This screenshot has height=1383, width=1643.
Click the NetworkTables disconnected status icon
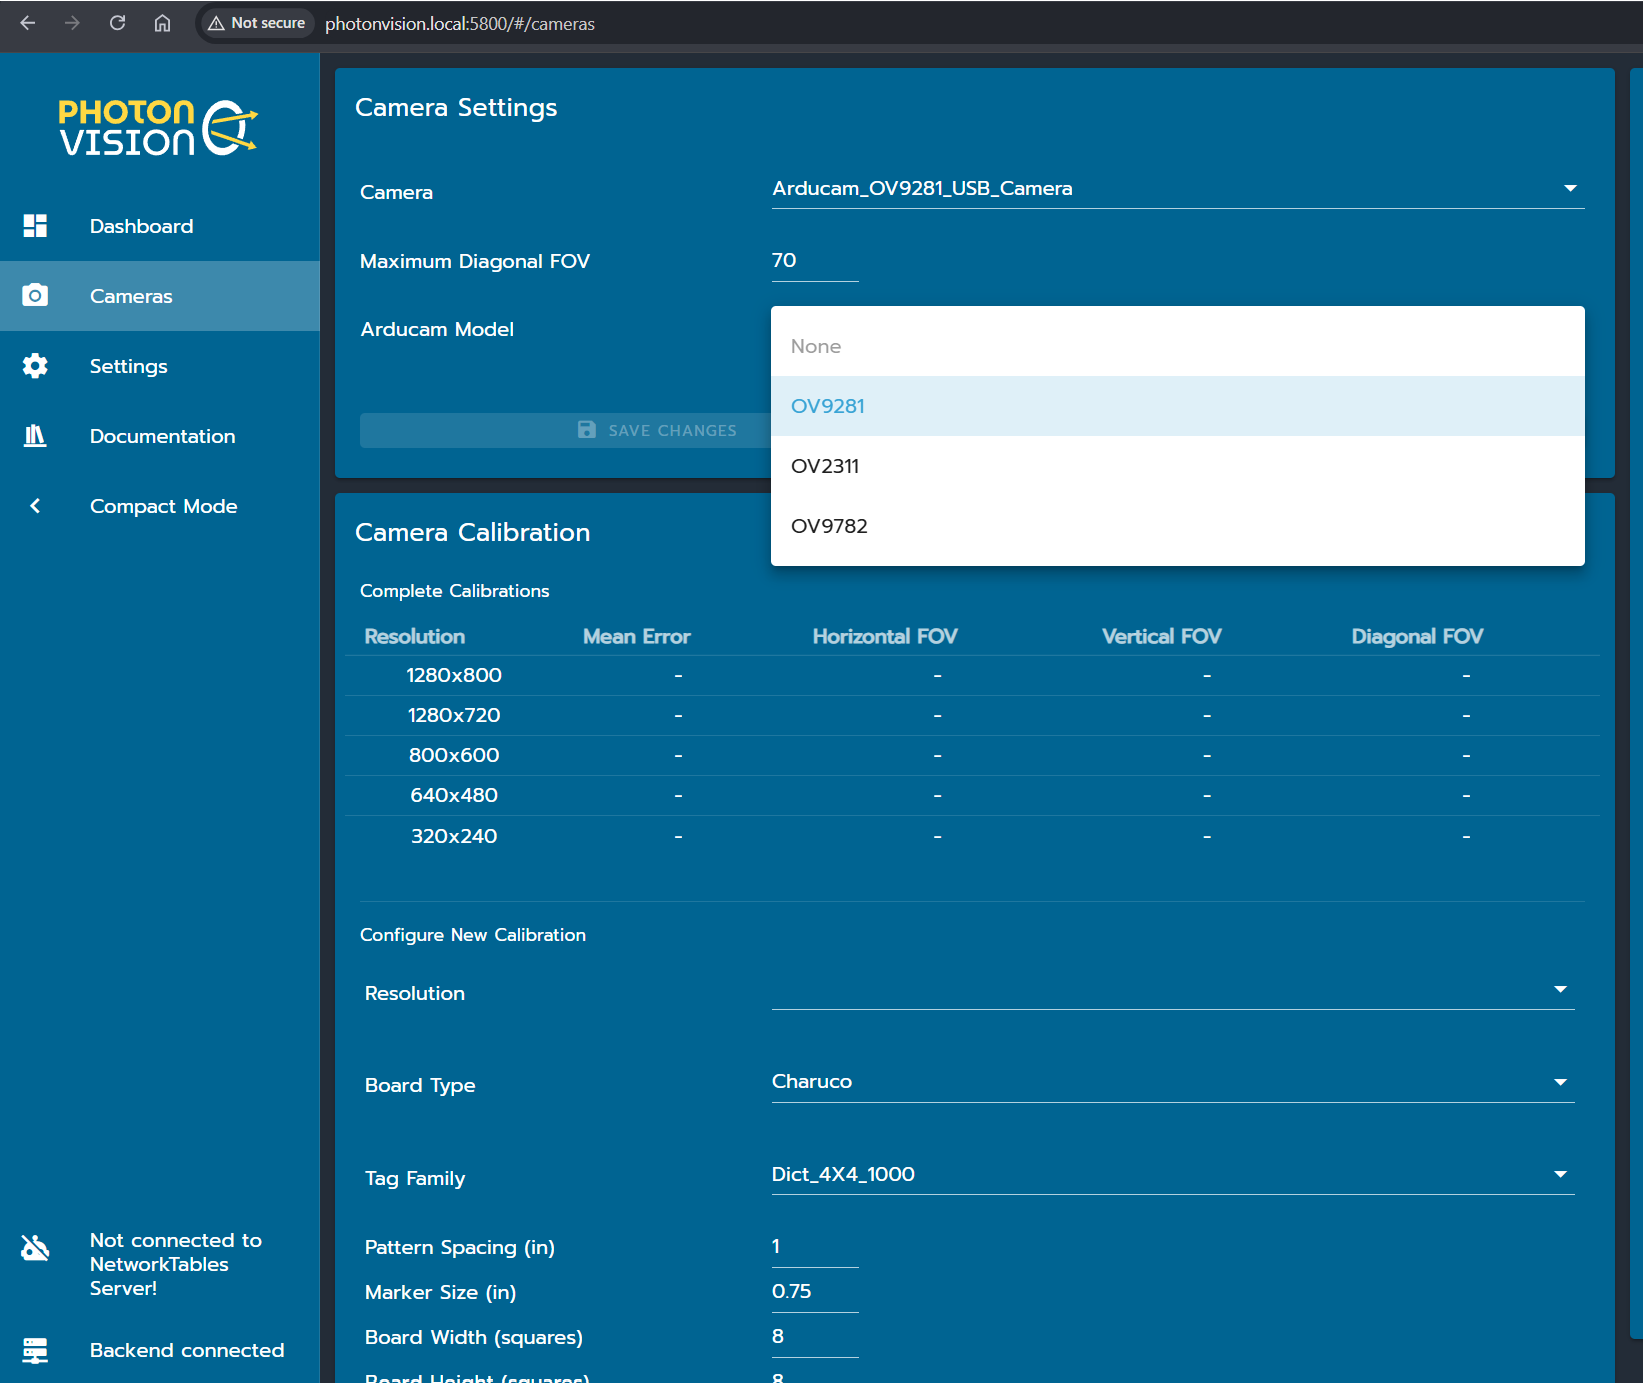click(35, 1248)
